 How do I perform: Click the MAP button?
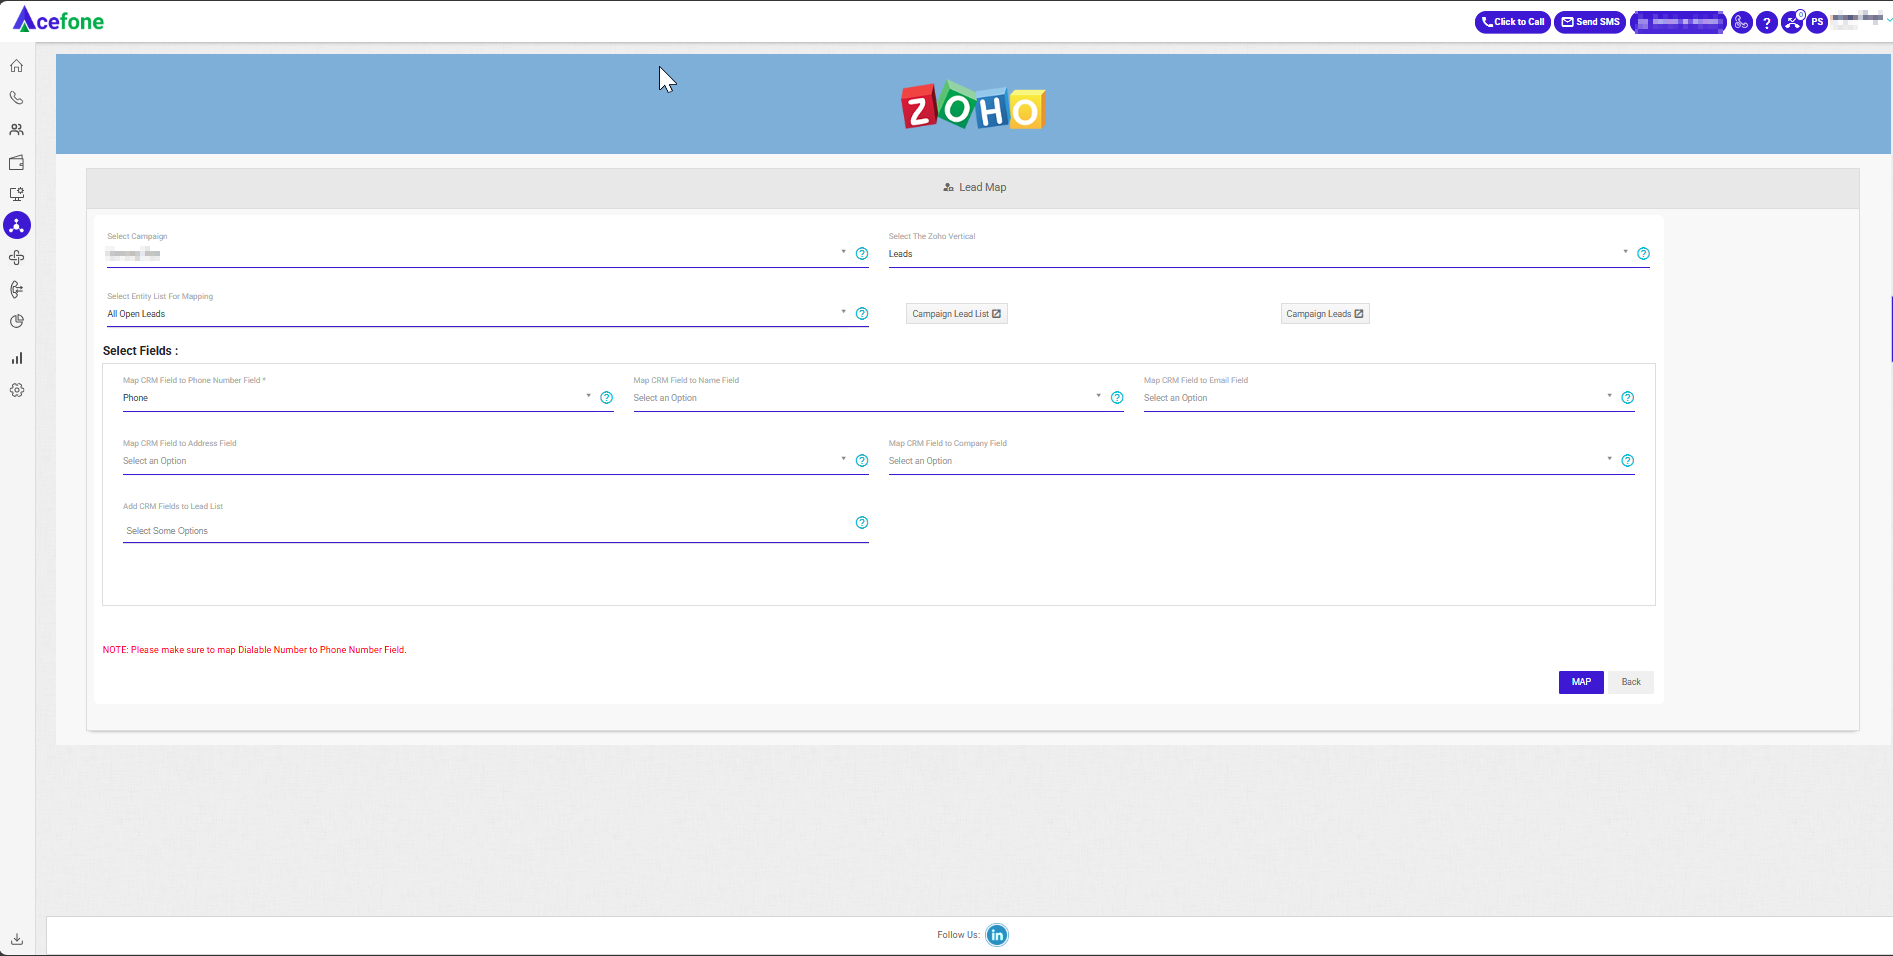[x=1581, y=682]
